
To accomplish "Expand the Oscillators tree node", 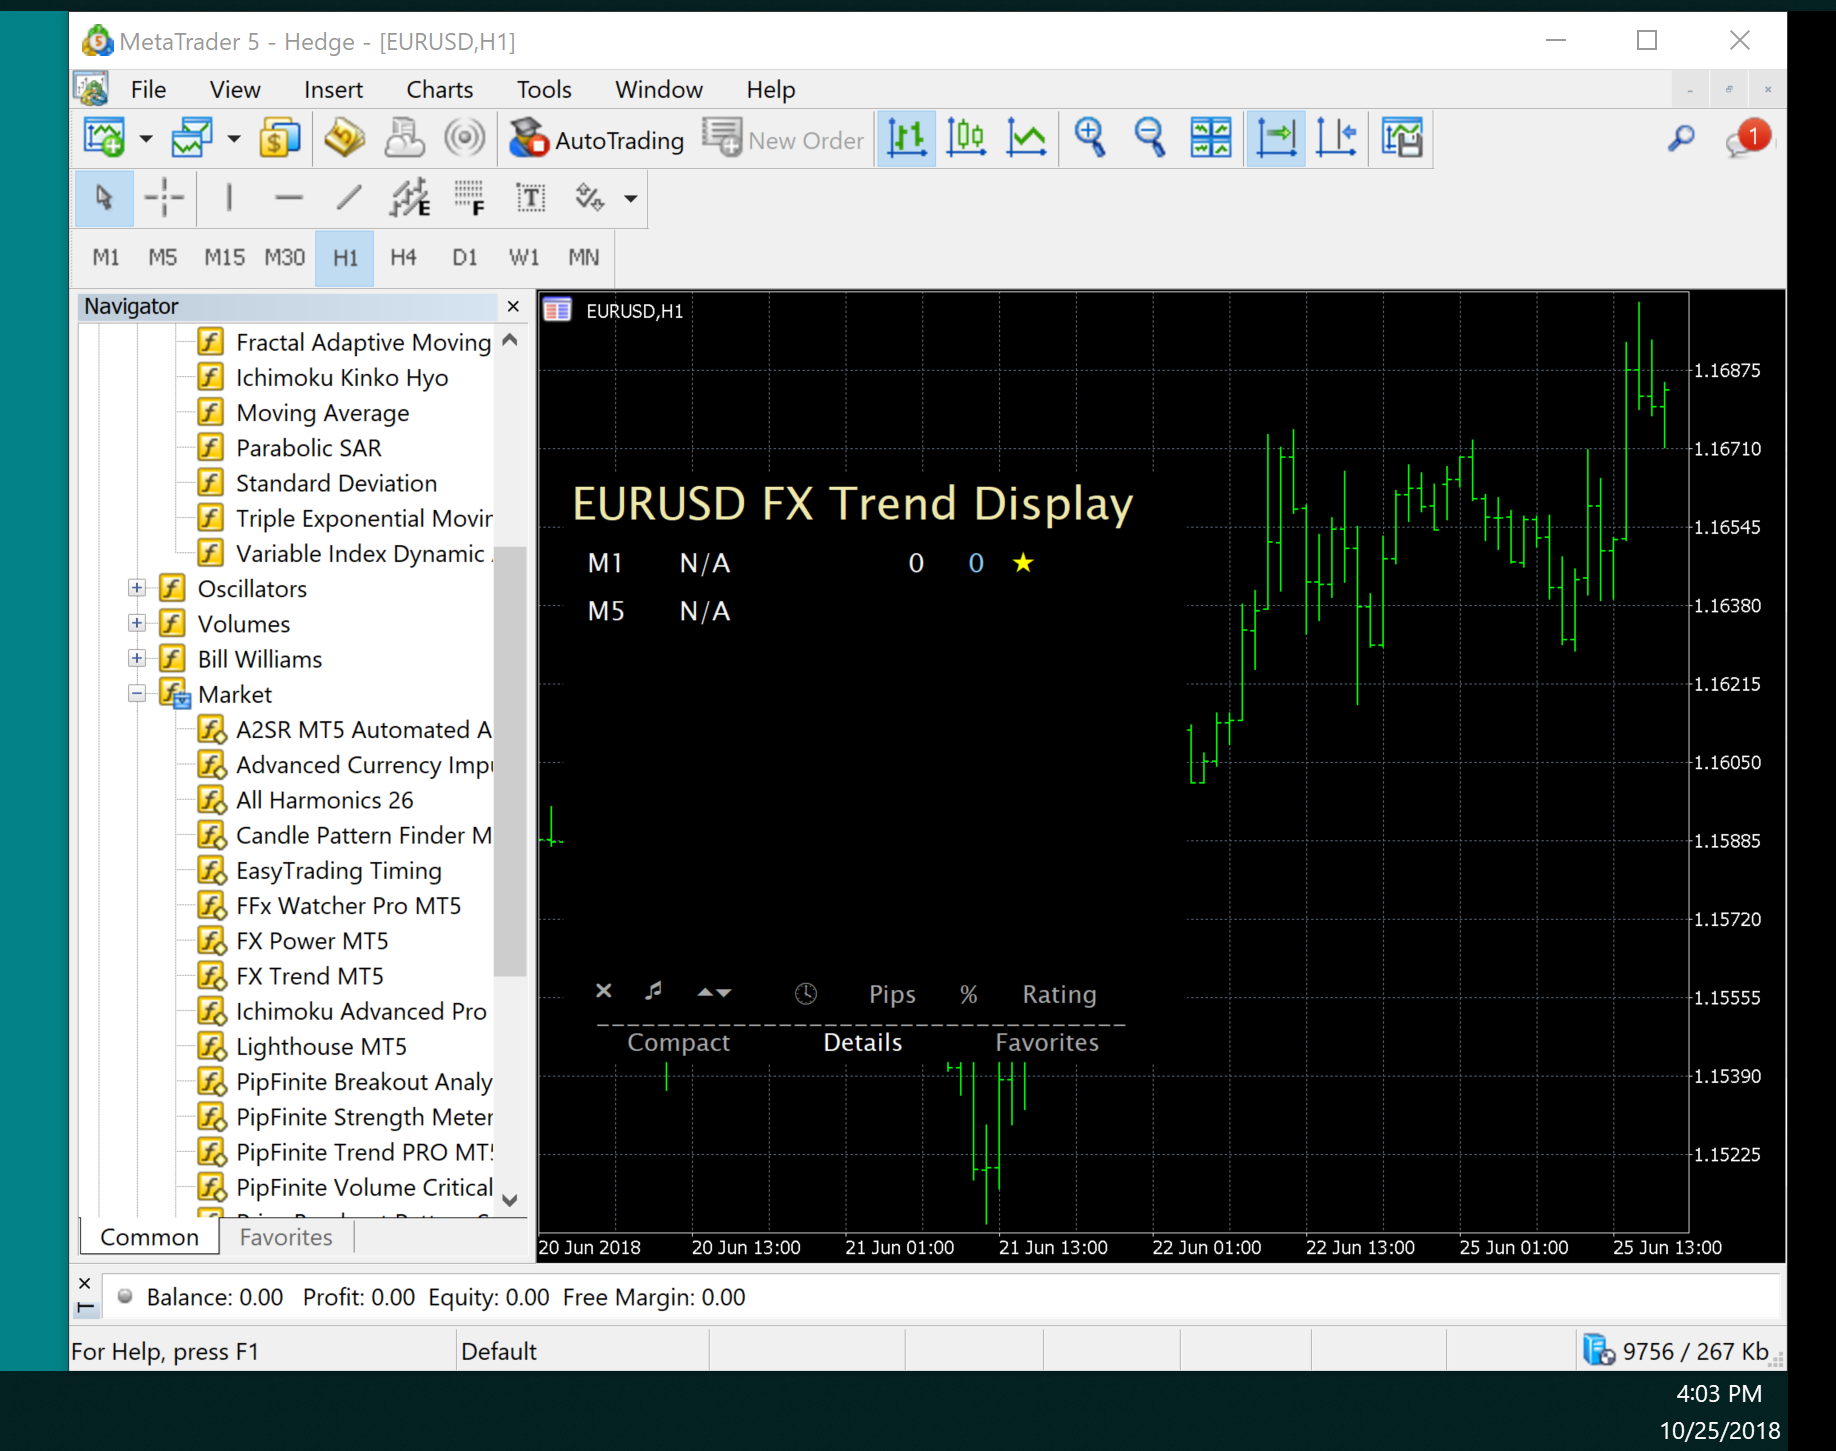I will coord(137,588).
